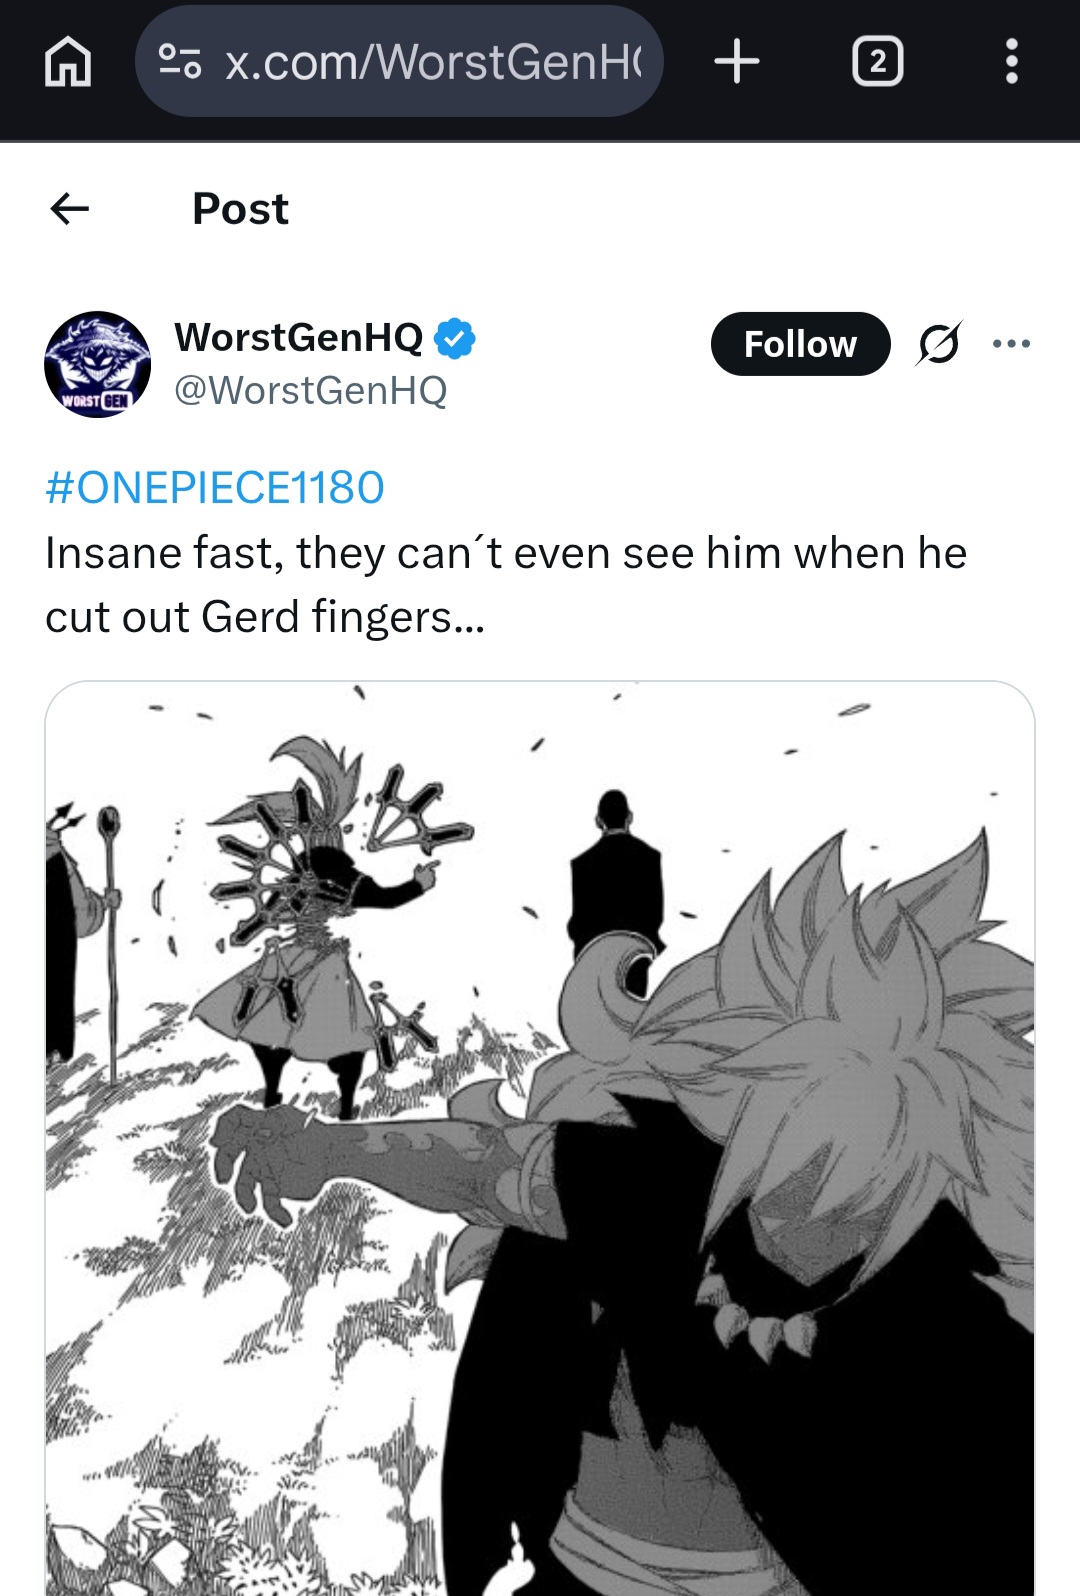Open WorstGenHQ profile avatar
Viewport: 1080px width, 1596px height.
98,364
